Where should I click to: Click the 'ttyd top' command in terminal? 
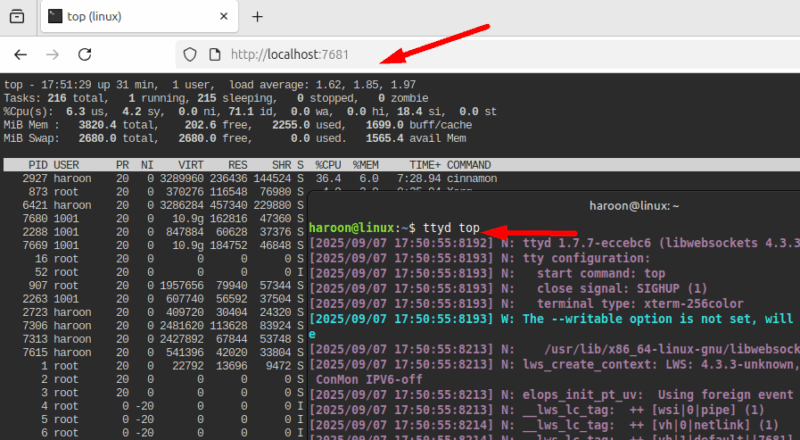point(451,228)
